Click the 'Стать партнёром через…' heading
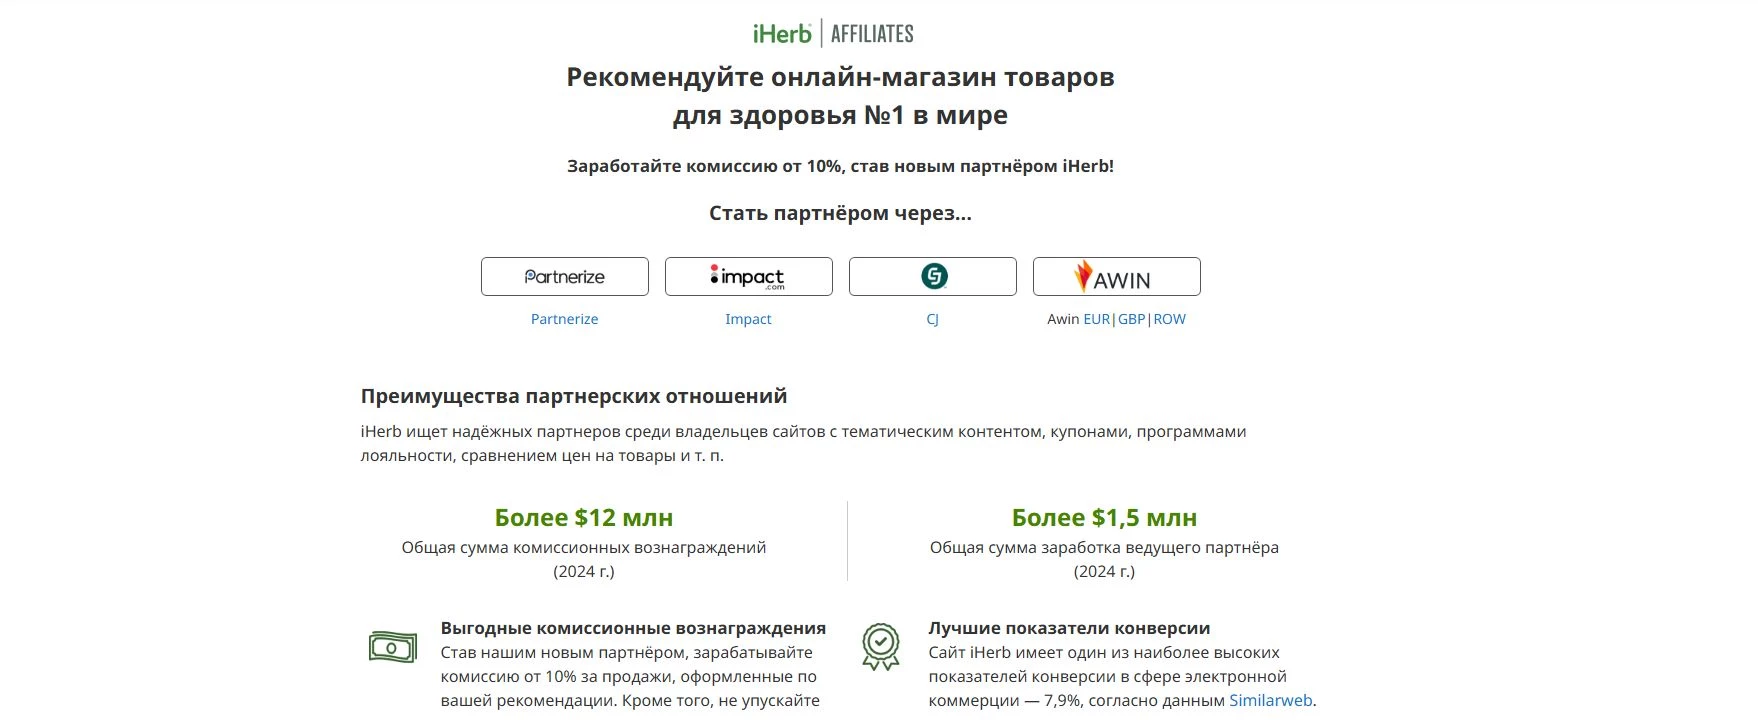Image resolution: width=1758 pixels, height=720 pixels. coord(840,213)
